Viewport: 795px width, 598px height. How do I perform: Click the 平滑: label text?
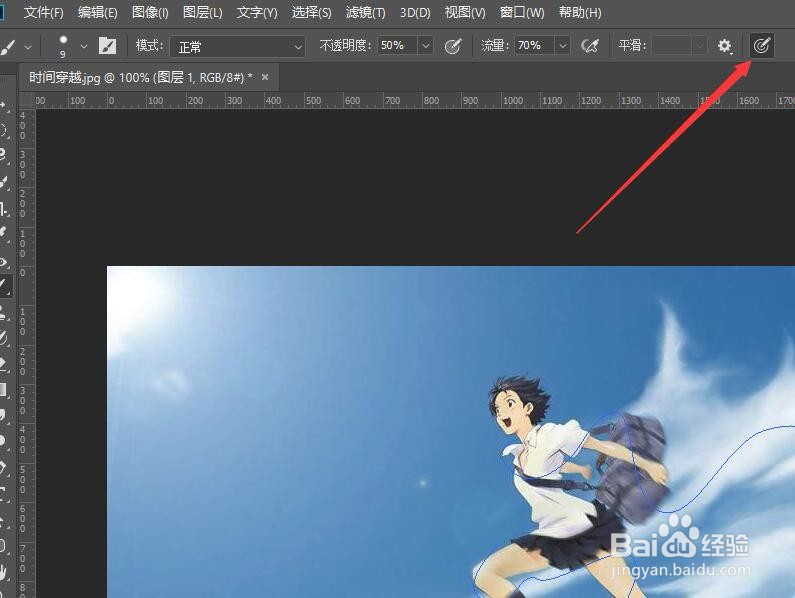[x=633, y=46]
